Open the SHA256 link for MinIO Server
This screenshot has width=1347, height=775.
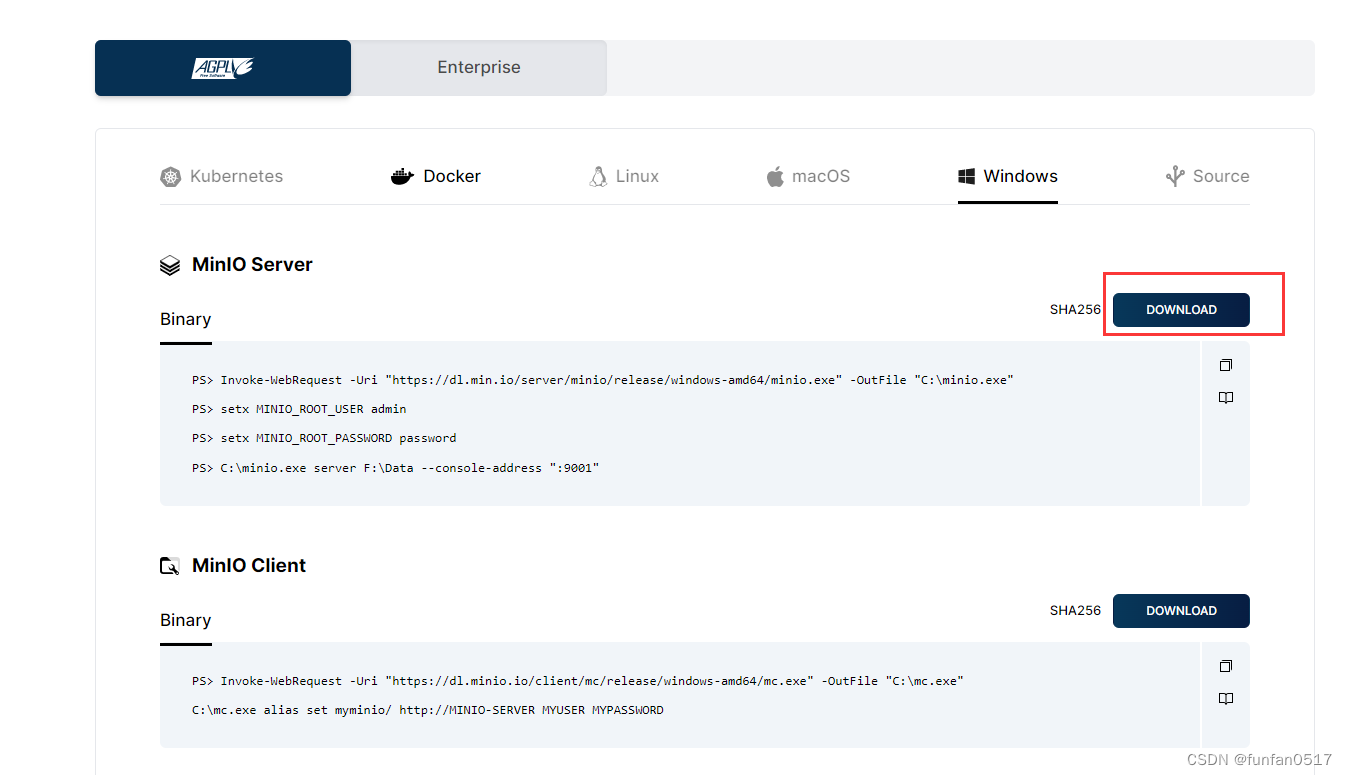coord(1075,310)
